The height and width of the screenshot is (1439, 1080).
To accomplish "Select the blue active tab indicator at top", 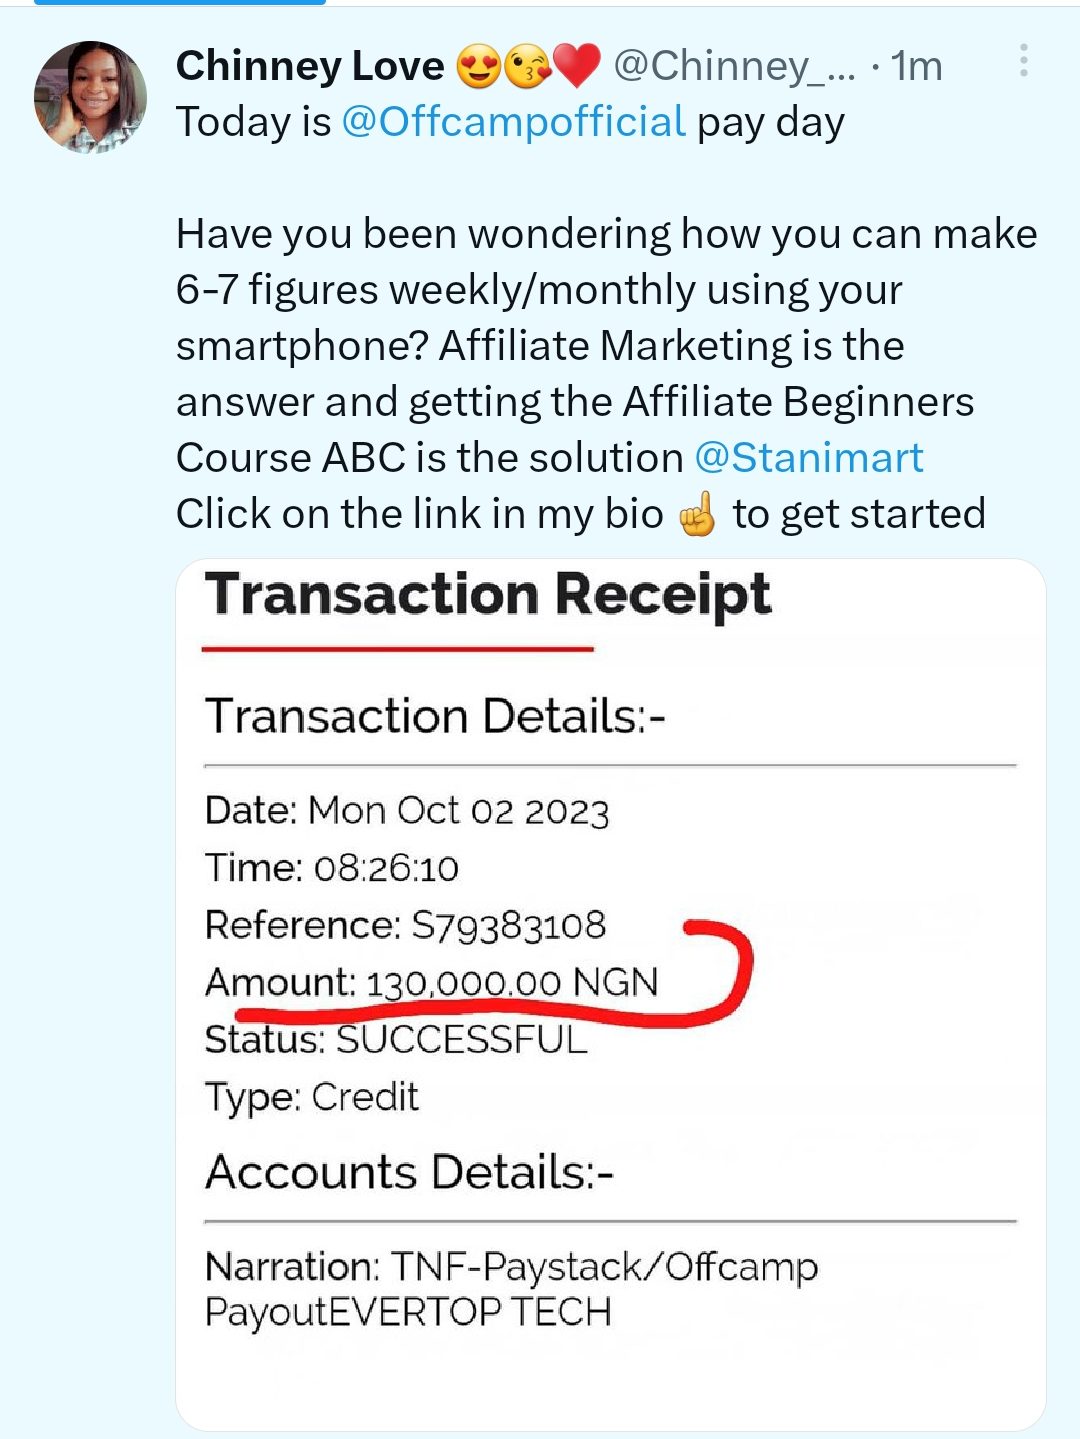I will 180,3.
